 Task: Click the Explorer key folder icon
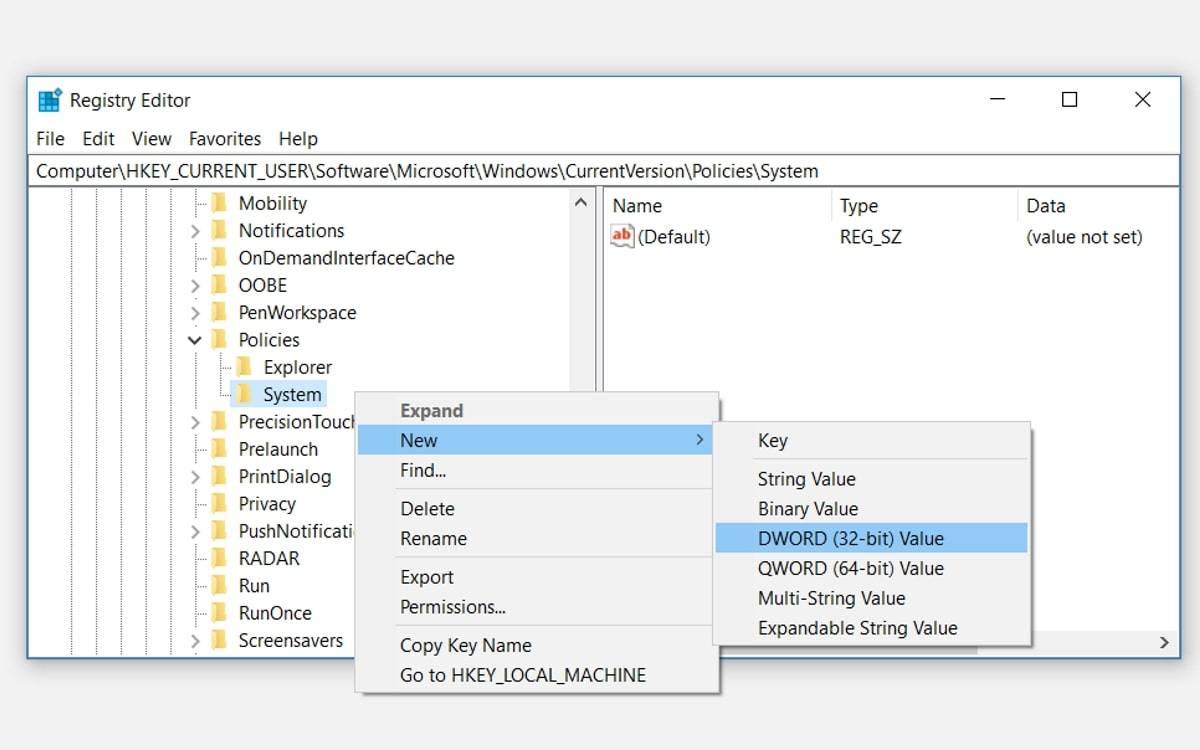point(246,367)
